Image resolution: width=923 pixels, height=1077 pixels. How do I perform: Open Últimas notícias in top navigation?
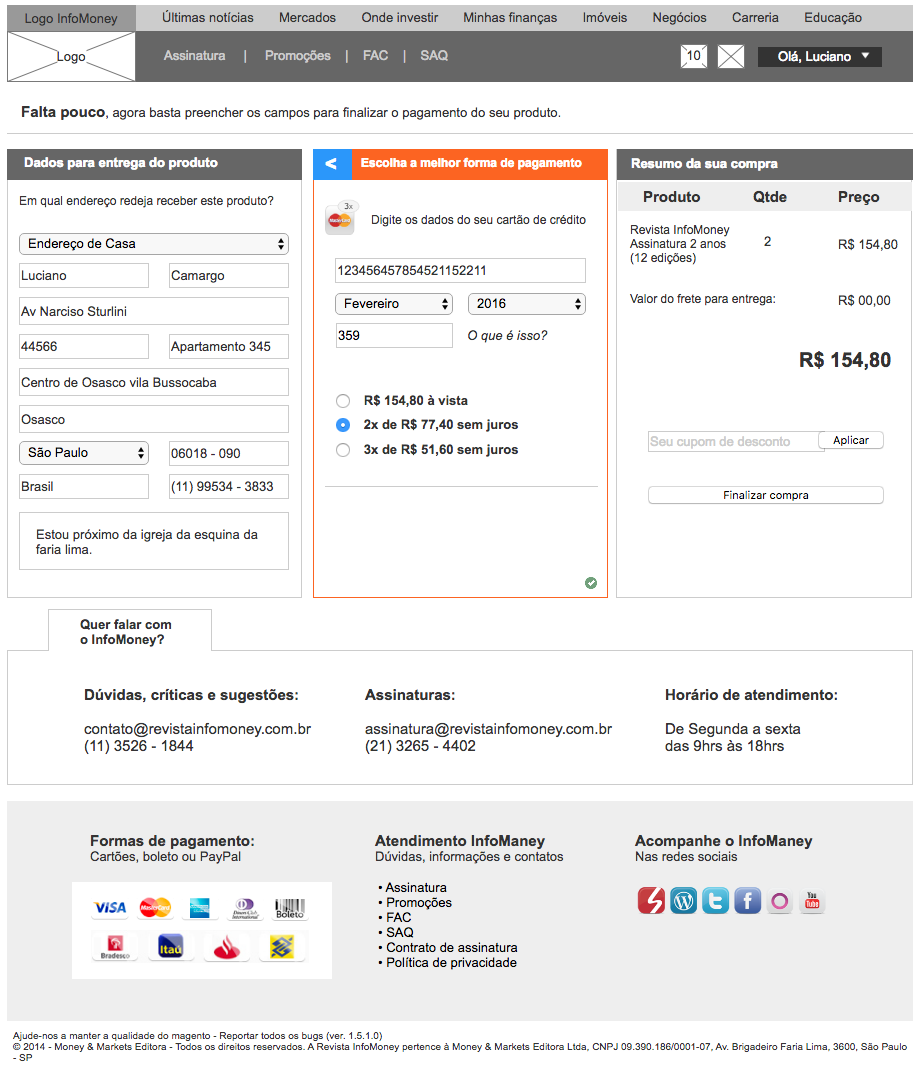tap(207, 18)
